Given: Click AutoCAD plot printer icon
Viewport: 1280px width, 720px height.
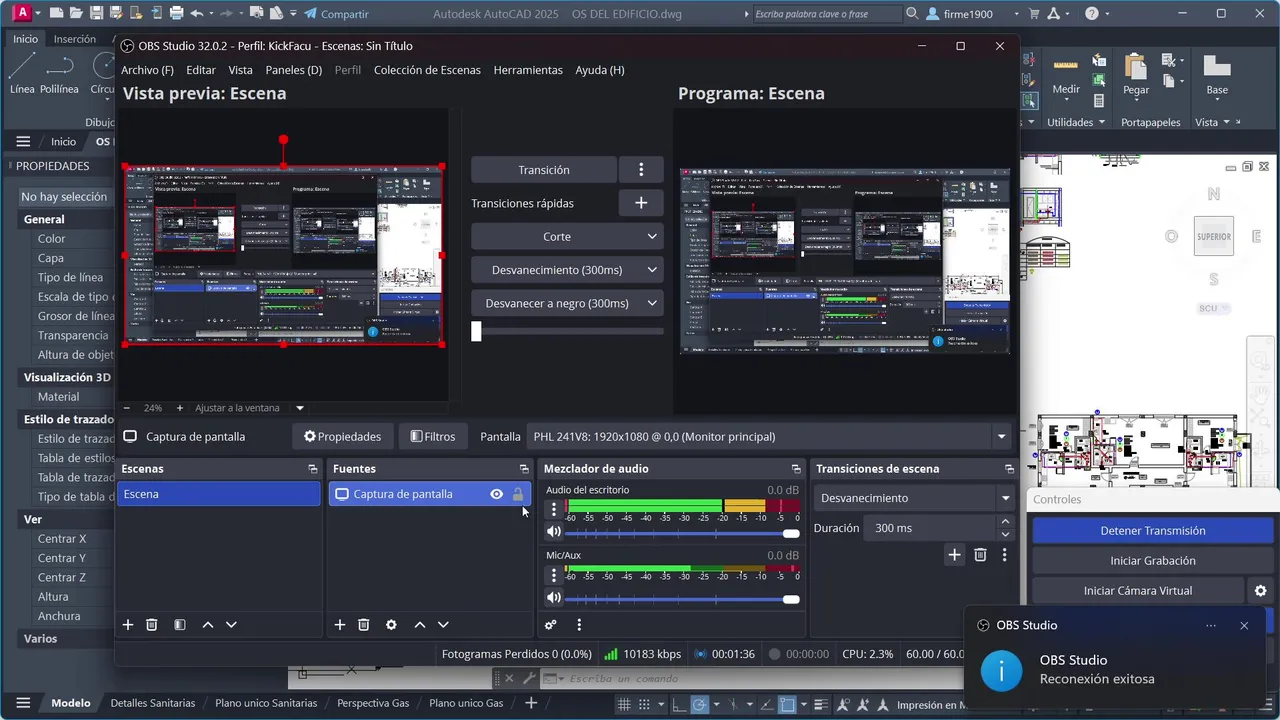Looking at the screenshot, I should click(177, 14).
